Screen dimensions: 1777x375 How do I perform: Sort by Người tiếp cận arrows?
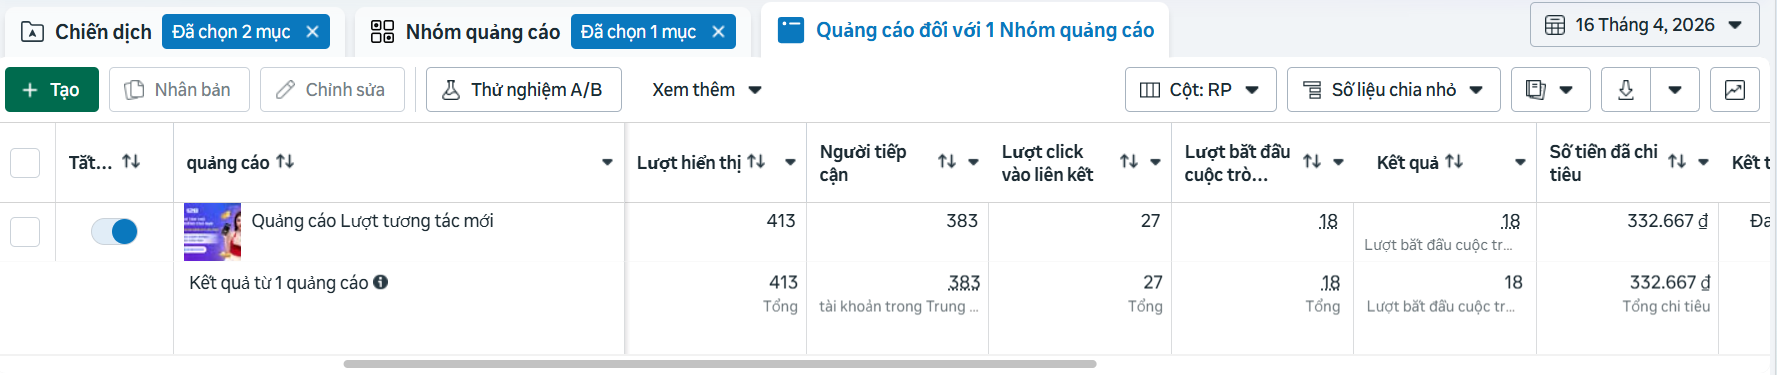947,161
